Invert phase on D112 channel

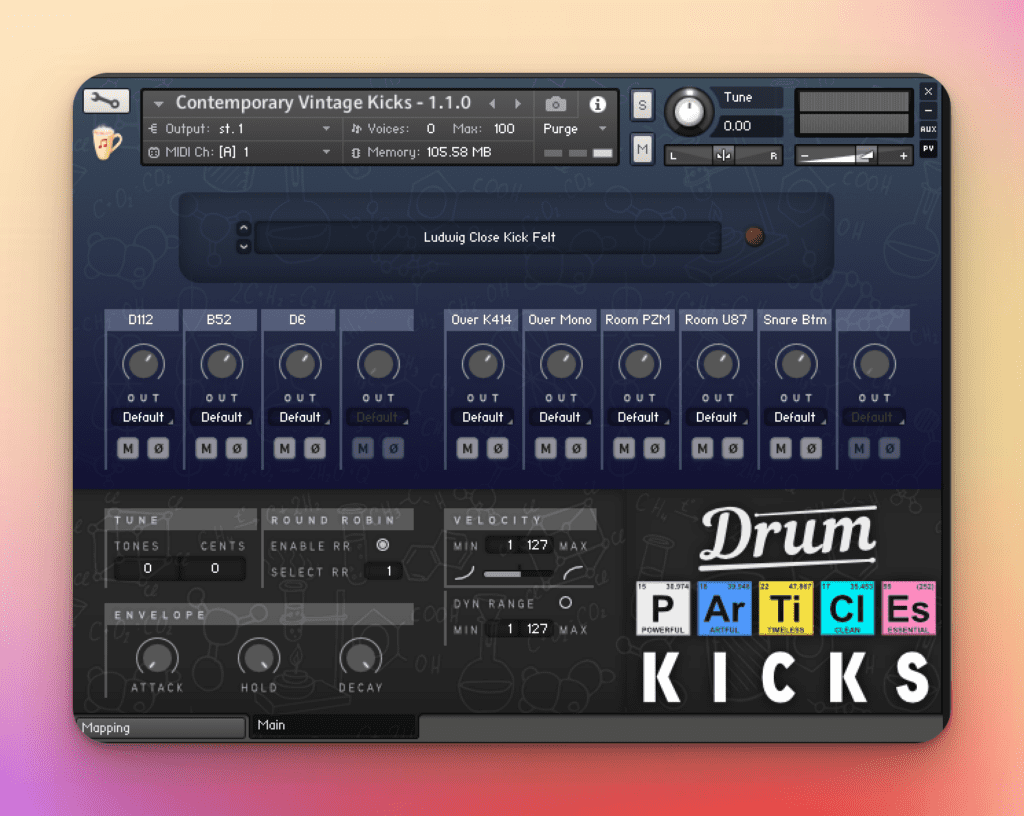click(158, 448)
